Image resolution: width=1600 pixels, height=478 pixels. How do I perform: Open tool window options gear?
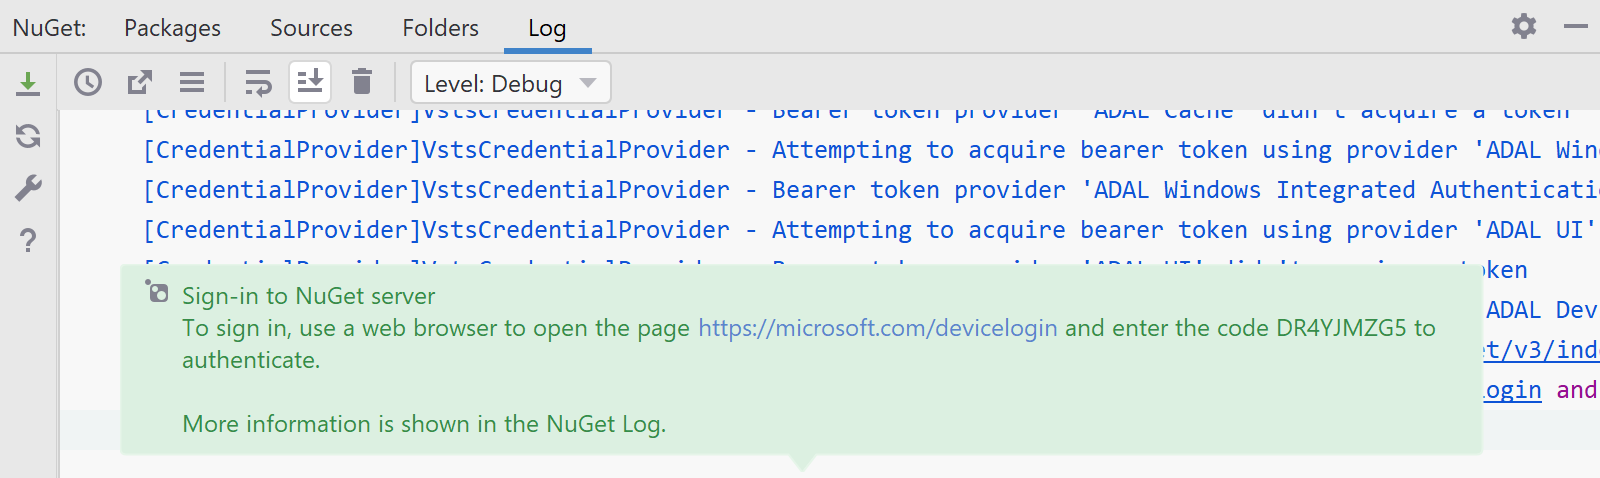(x=1524, y=26)
